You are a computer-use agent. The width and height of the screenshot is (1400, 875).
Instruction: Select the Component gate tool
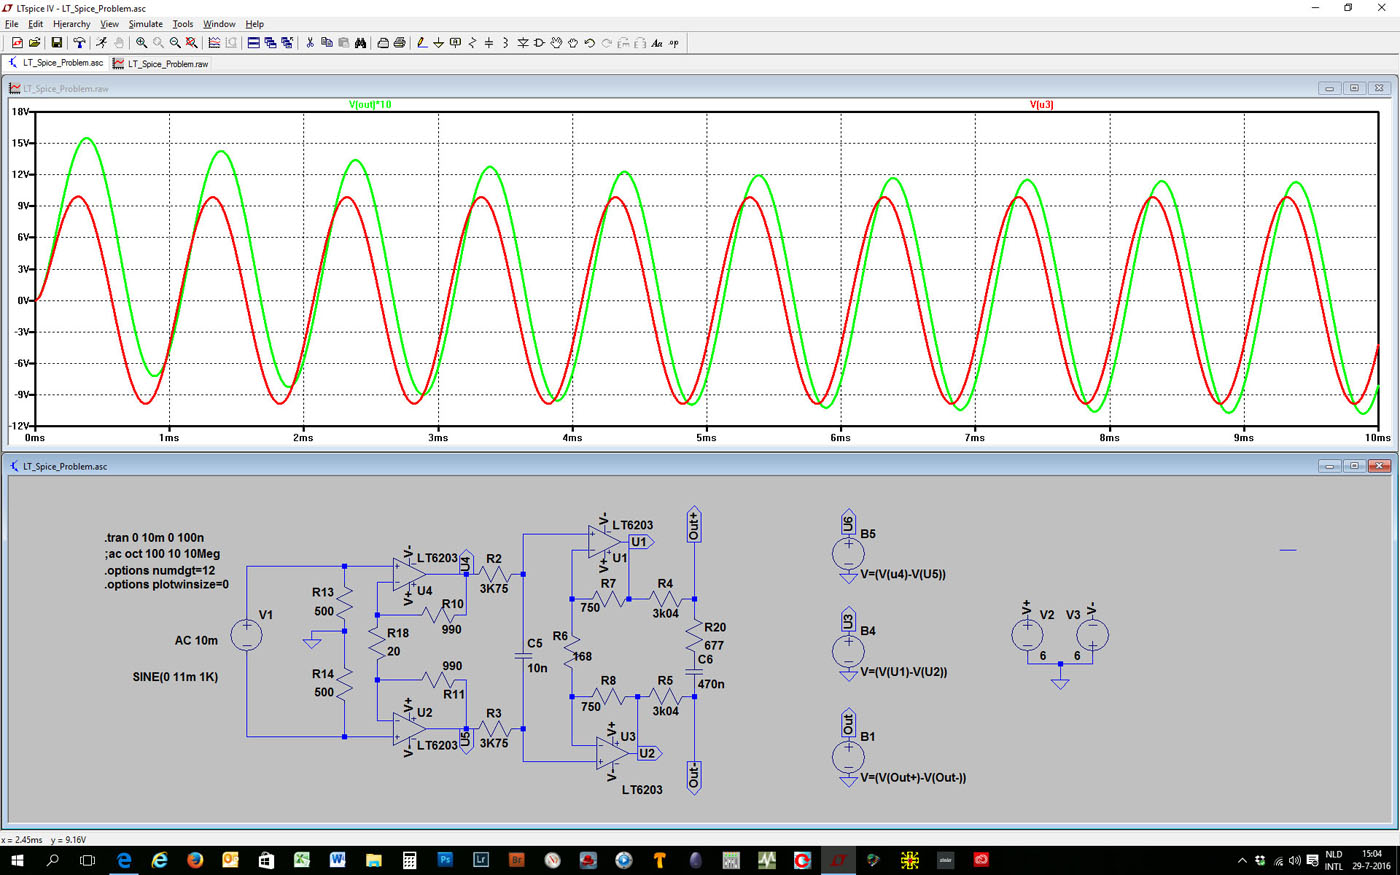[x=539, y=43]
